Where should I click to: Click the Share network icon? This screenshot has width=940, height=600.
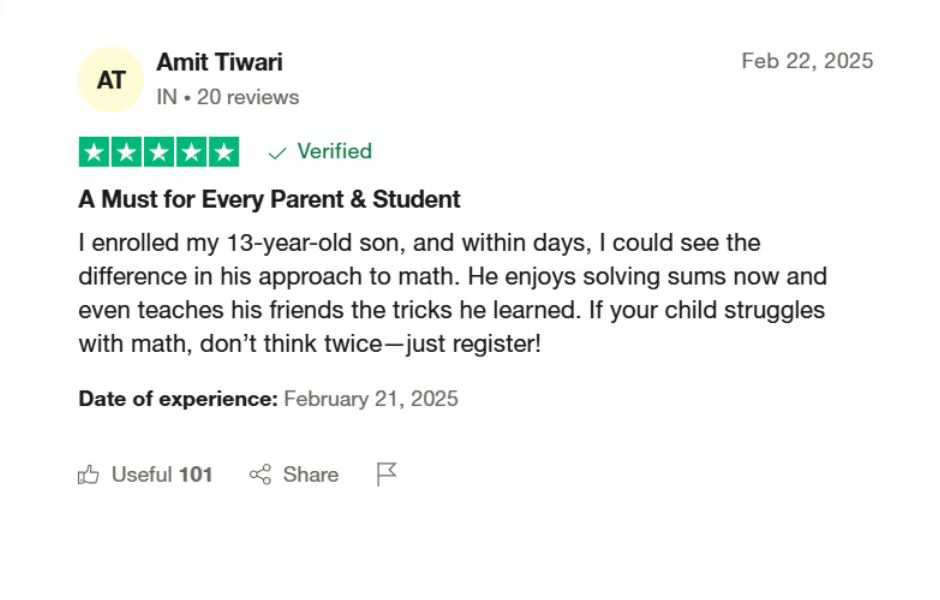260,475
